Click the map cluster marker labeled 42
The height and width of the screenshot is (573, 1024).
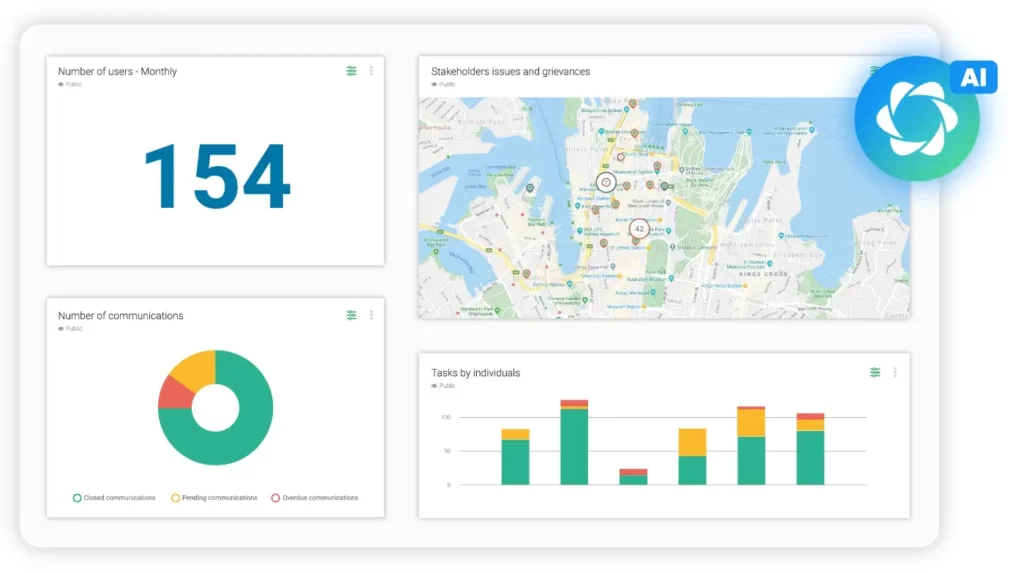click(x=639, y=229)
